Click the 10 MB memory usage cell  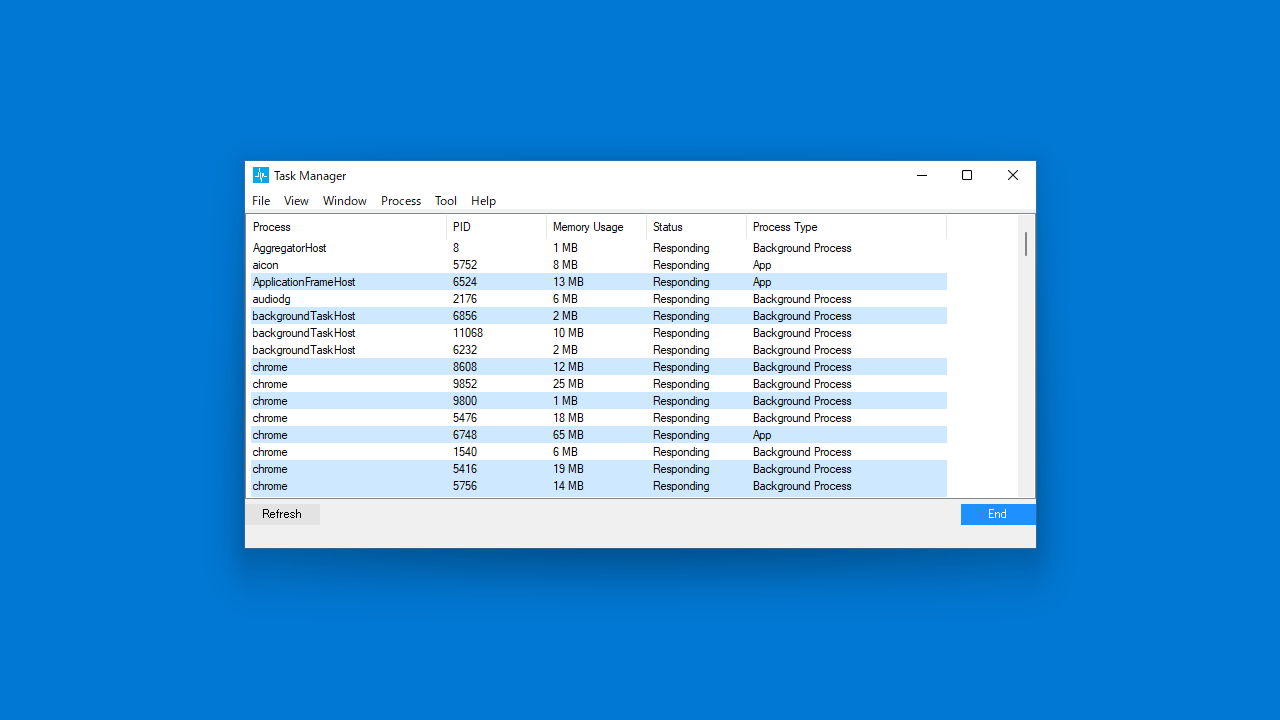568,333
